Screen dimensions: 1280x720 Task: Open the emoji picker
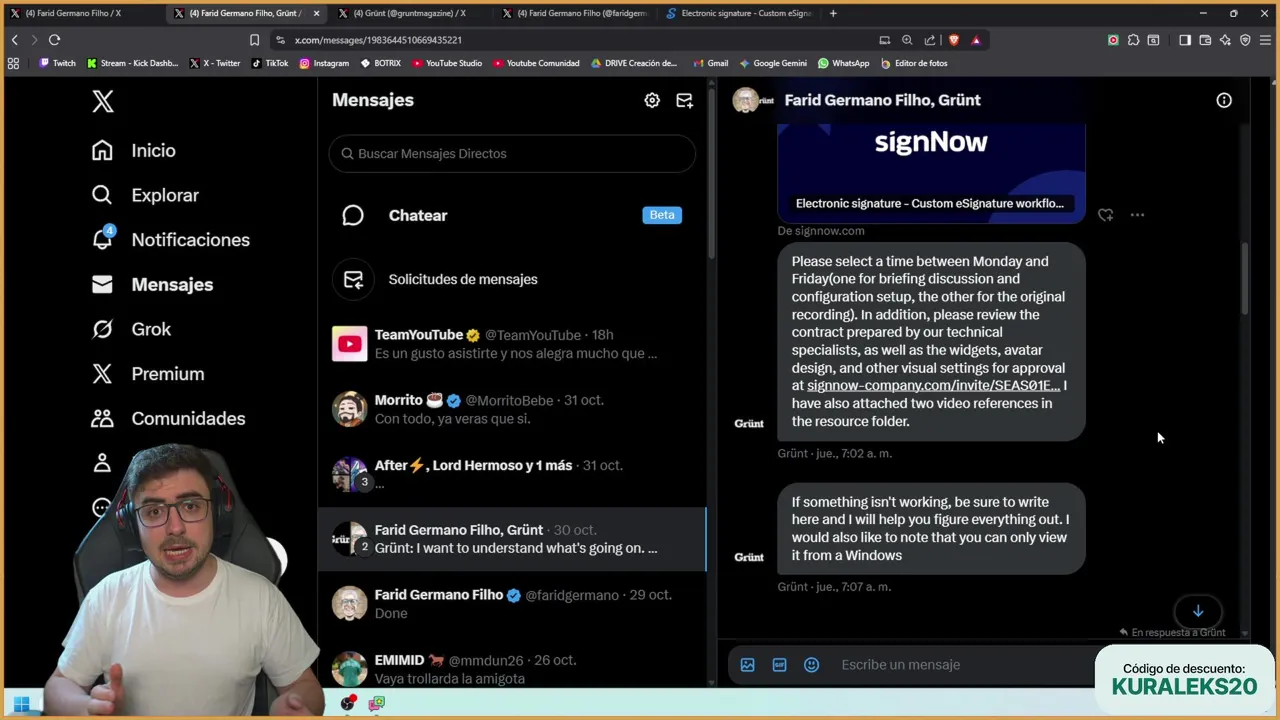point(811,665)
